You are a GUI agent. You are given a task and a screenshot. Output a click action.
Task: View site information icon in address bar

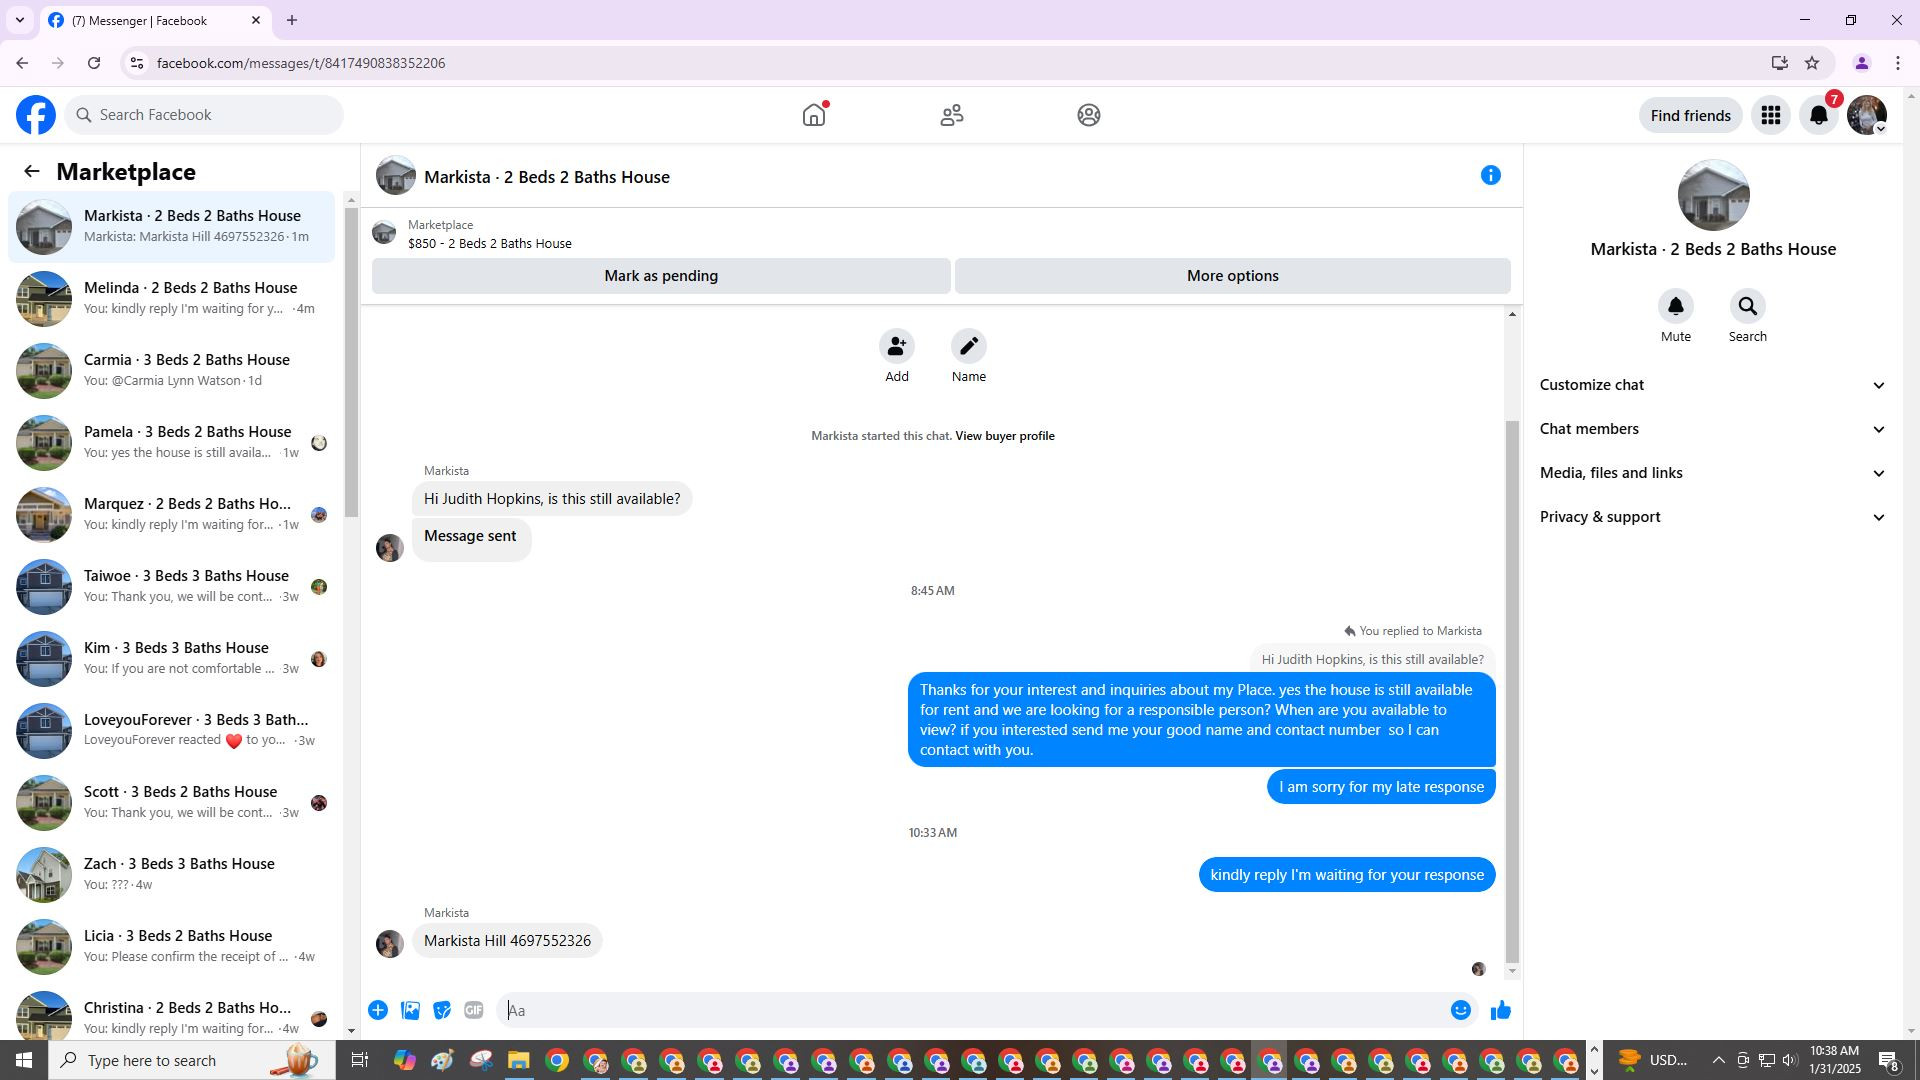point(137,63)
